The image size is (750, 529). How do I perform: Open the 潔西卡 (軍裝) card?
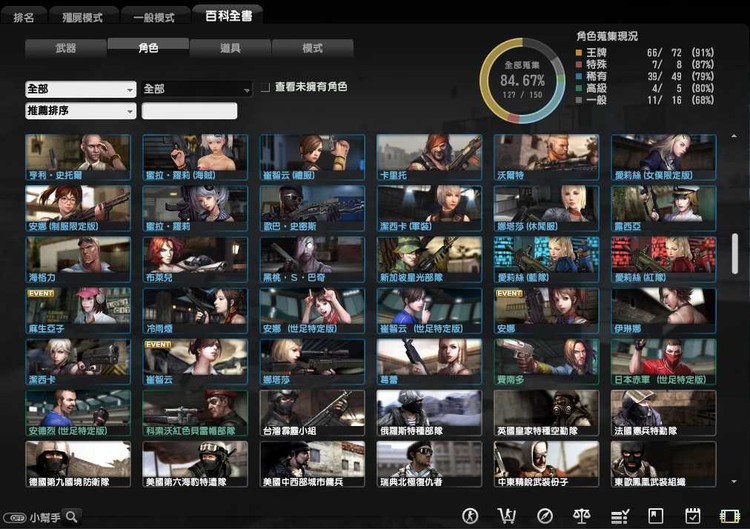pyautogui.click(x=430, y=208)
